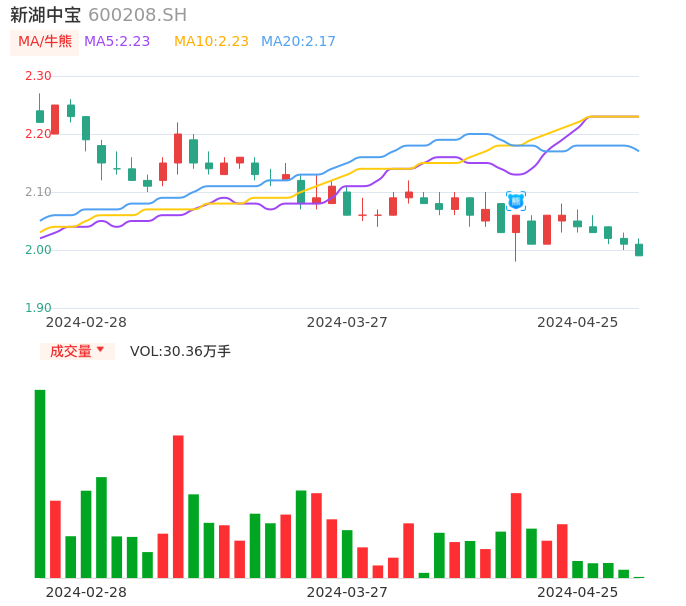The height and width of the screenshot is (606, 686).
Task: Click the tallest red volume bar
Action: [178, 506]
